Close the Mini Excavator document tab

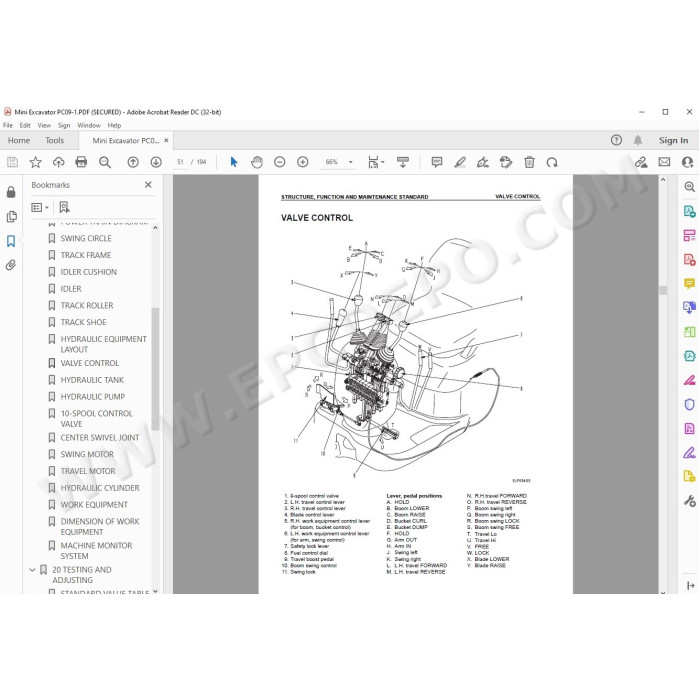pyautogui.click(x=166, y=140)
